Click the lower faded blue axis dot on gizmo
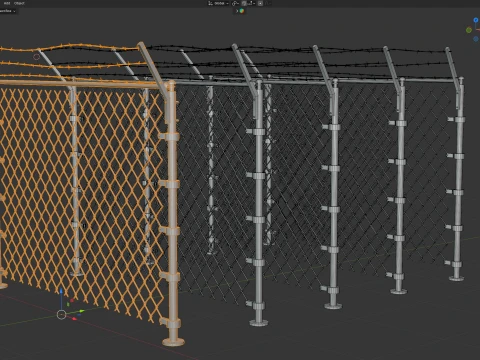480x360 pixels. 476,39
